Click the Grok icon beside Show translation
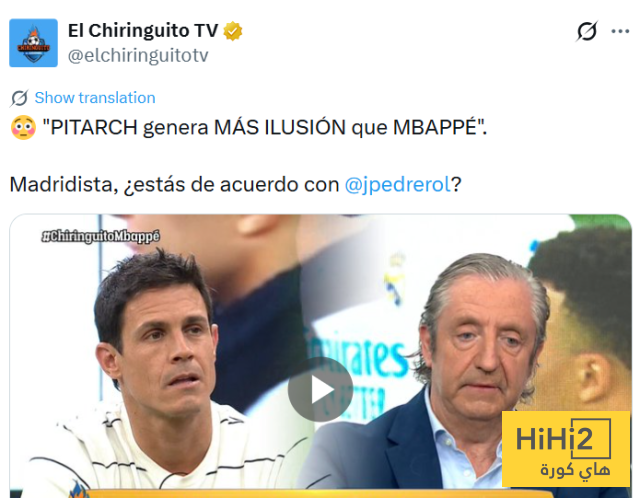 (x=19, y=98)
